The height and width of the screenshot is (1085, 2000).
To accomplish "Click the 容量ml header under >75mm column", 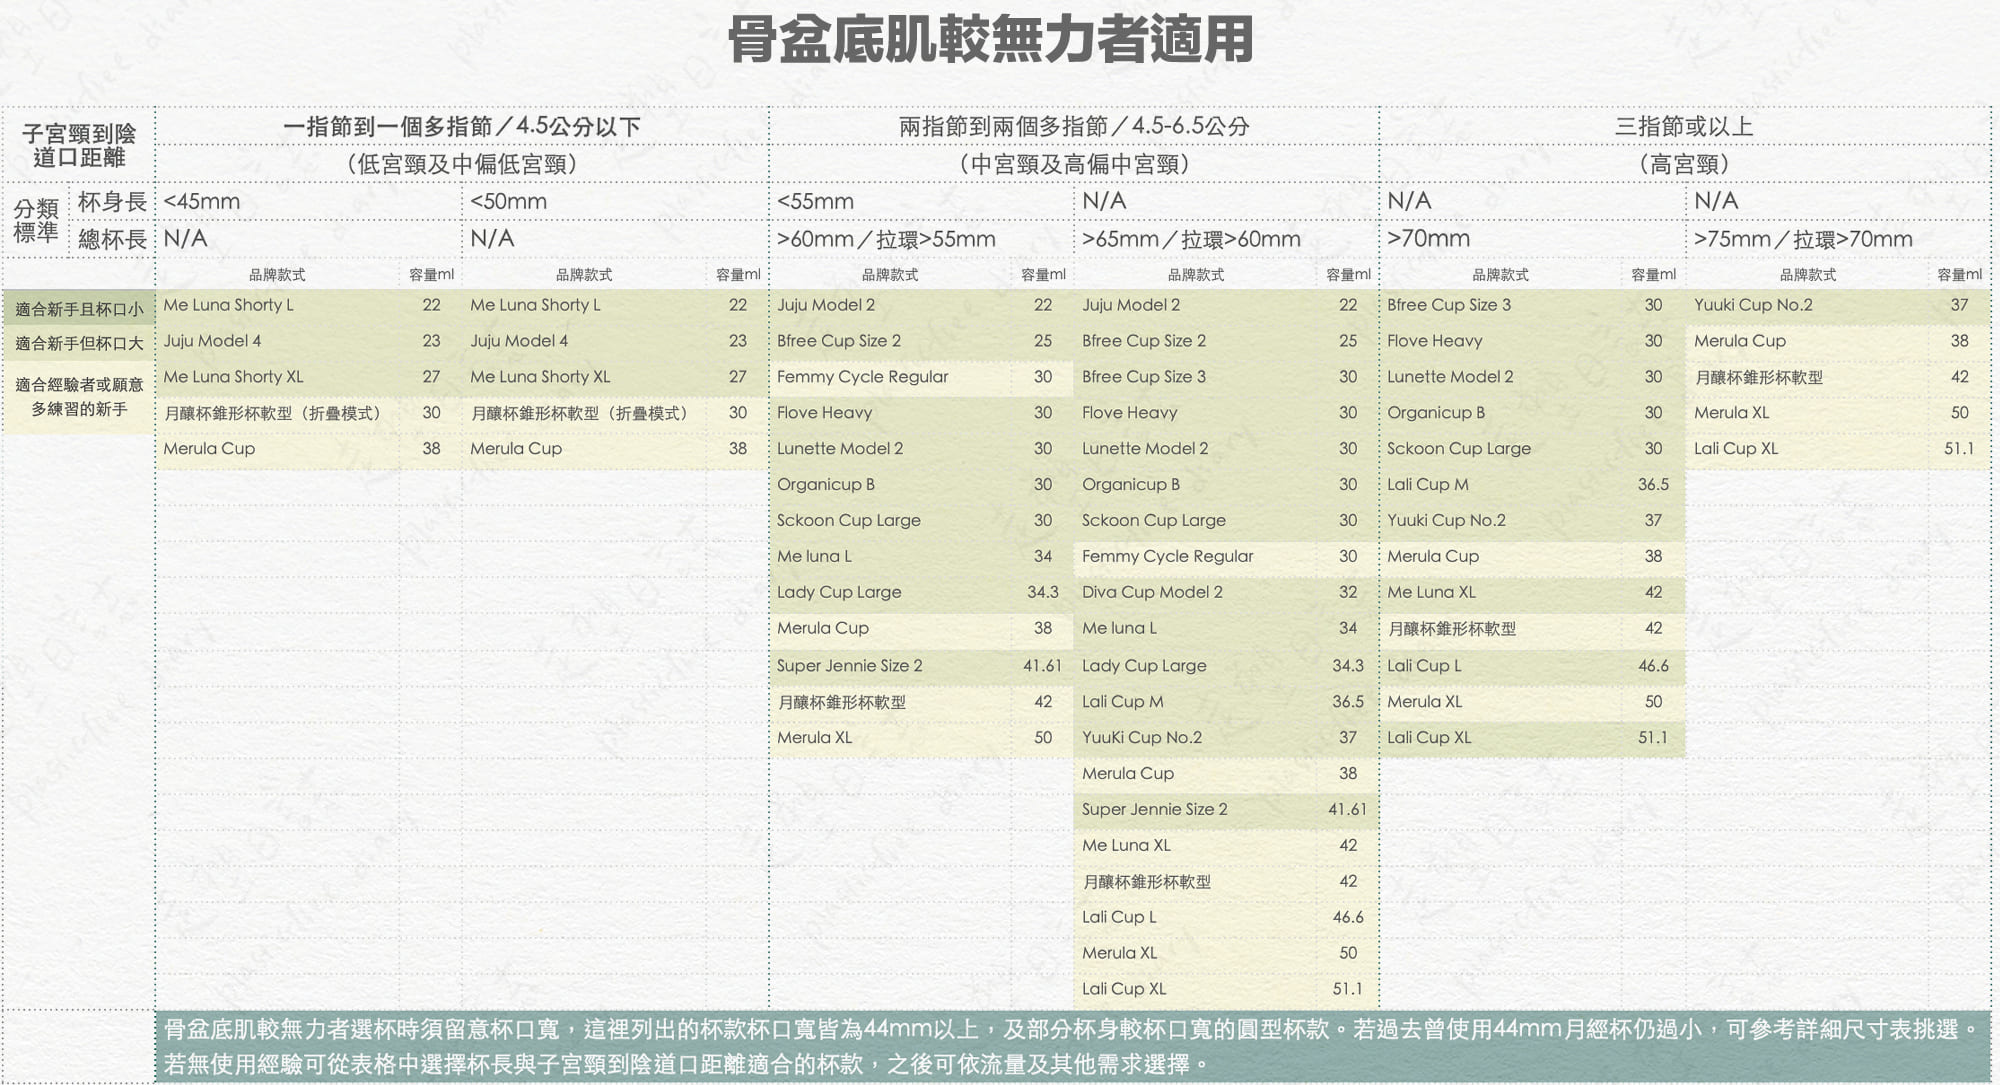I will (x=1959, y=275).
